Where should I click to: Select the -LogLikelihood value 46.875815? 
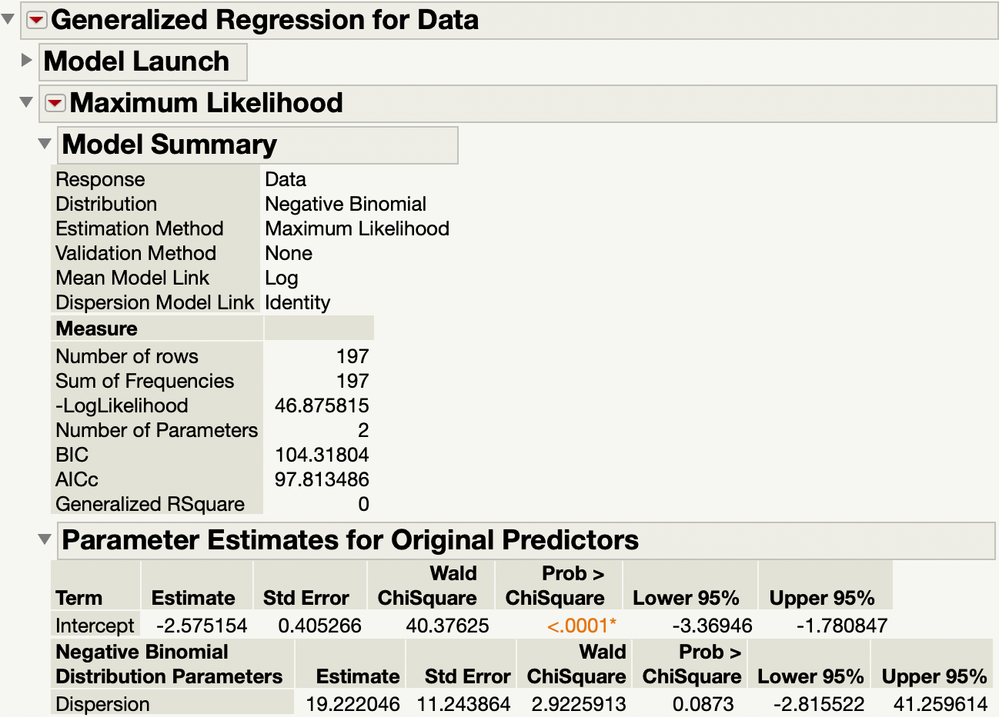(322, 405)
